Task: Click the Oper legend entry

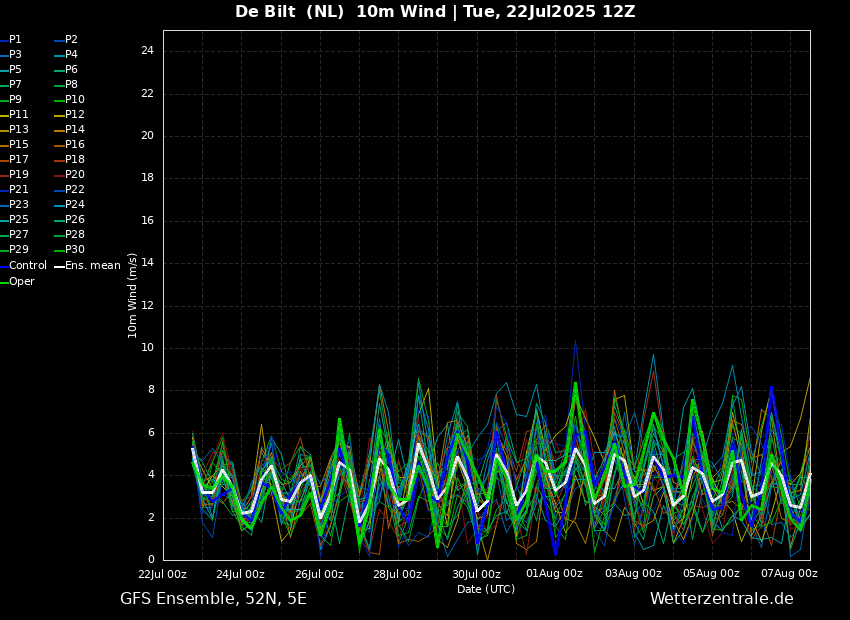Action: 18,281
